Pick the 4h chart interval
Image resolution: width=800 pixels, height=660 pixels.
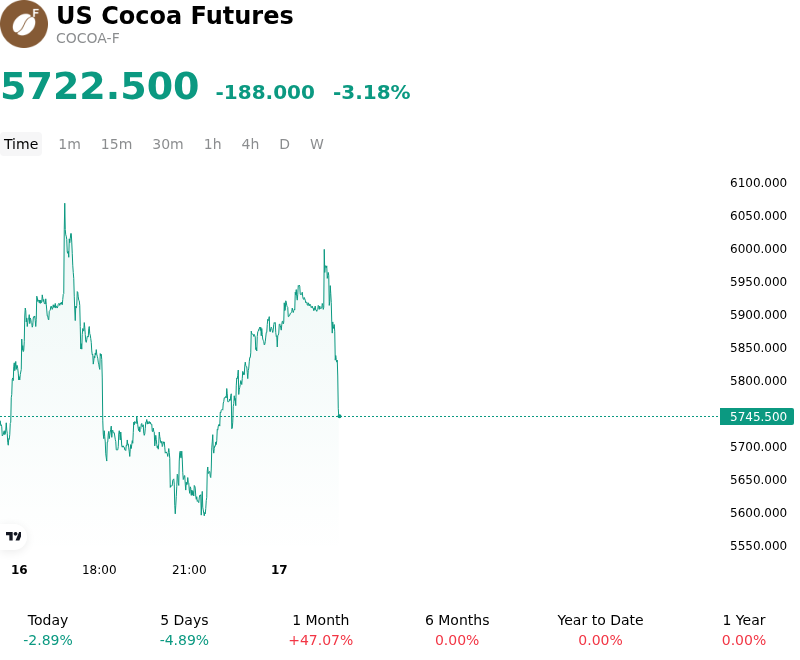pyautogui.click(x=250, y=144)
